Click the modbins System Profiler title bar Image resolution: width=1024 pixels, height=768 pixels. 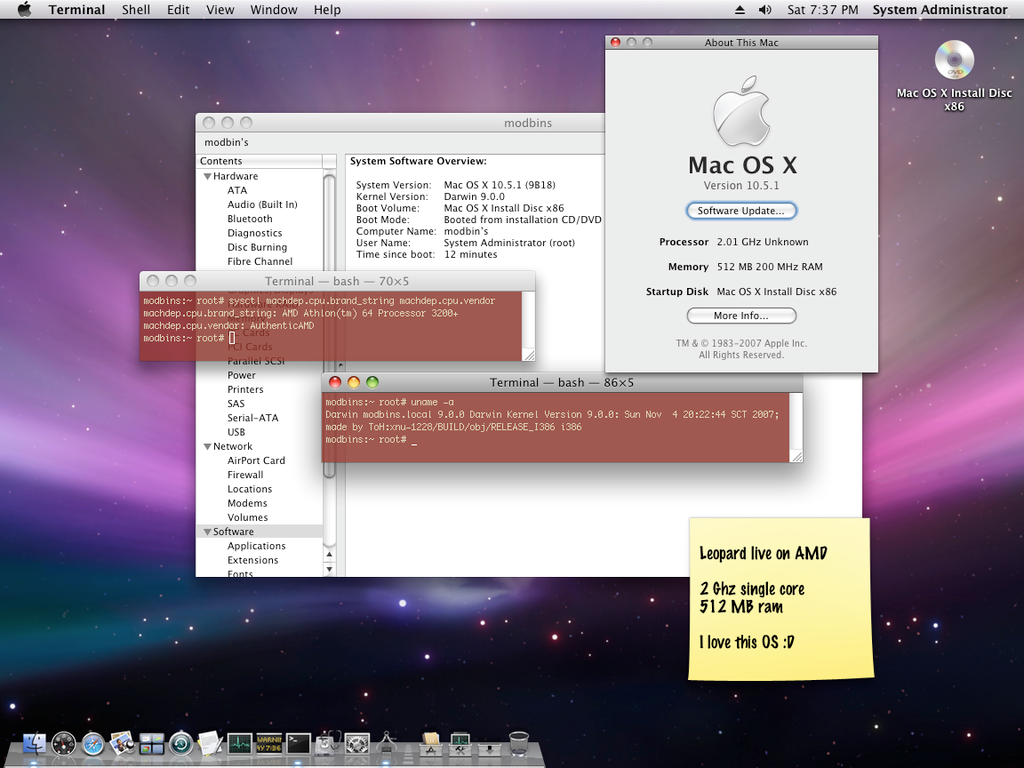coord(400,123)
